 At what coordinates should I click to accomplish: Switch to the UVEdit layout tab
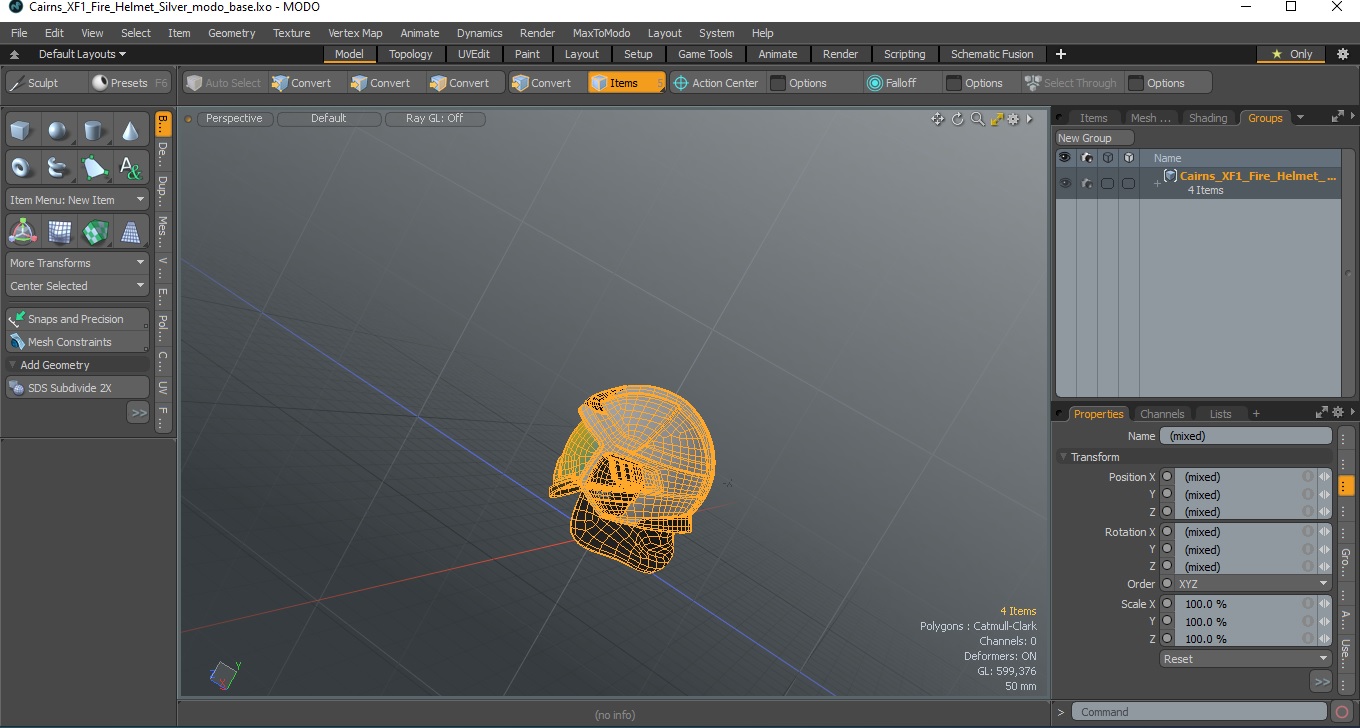pyautogui.click(x=474, y=54)
